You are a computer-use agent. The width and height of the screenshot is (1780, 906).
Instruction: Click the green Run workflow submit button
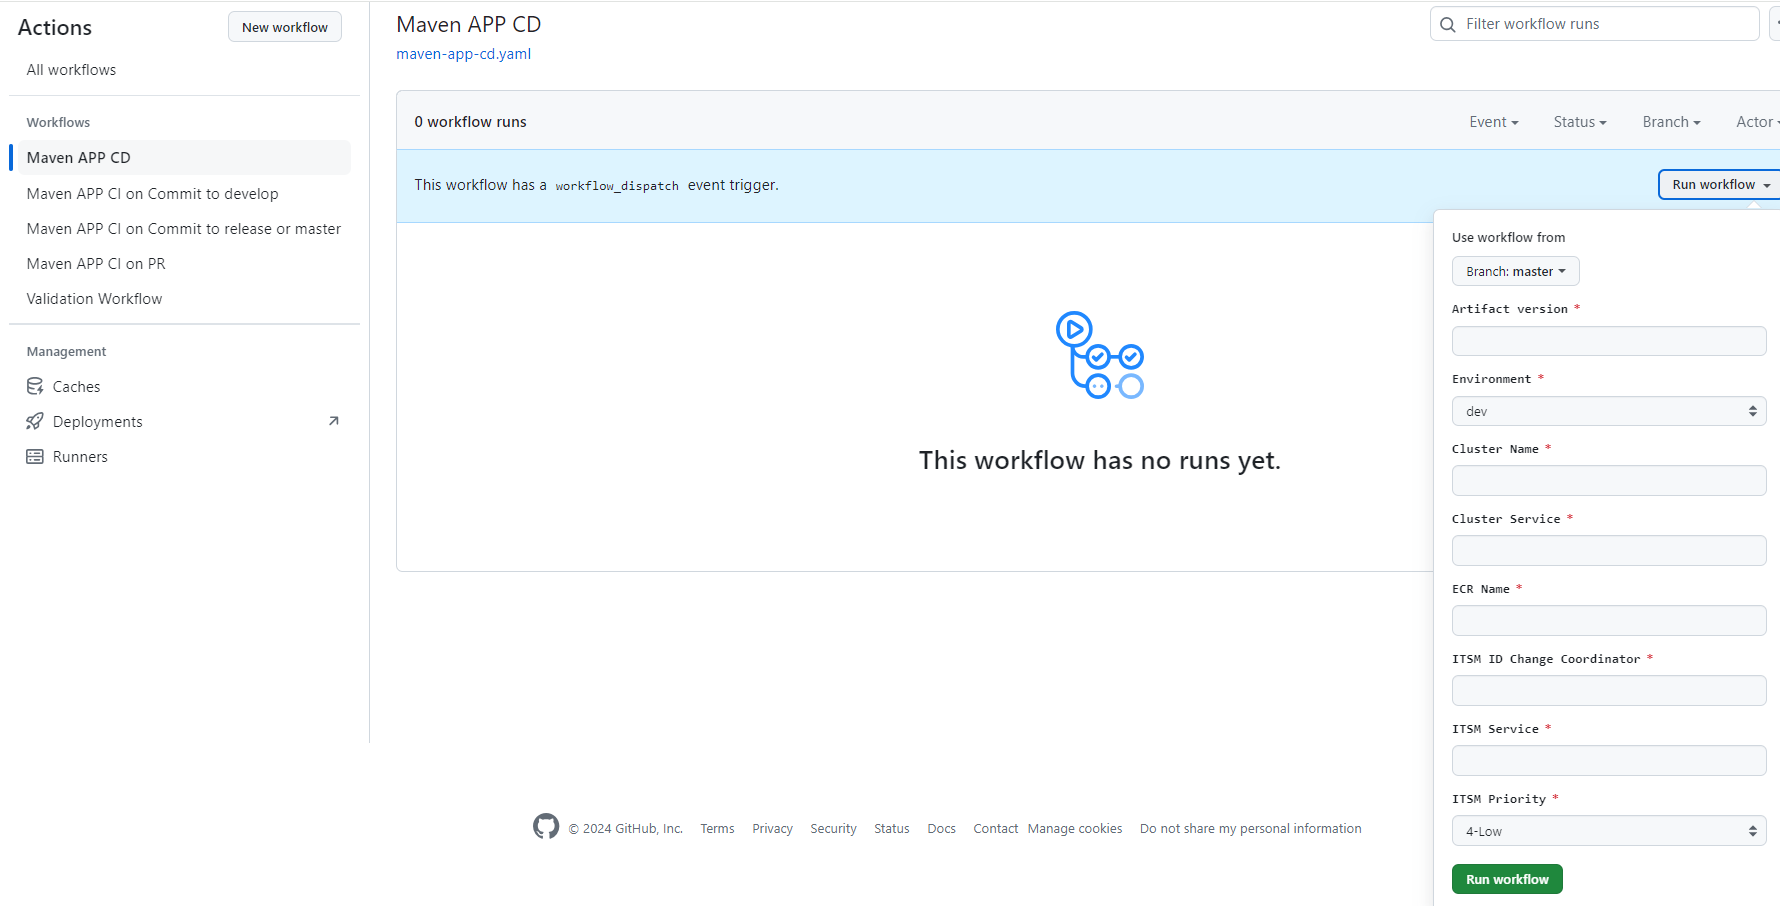(x=1507, y=879)
